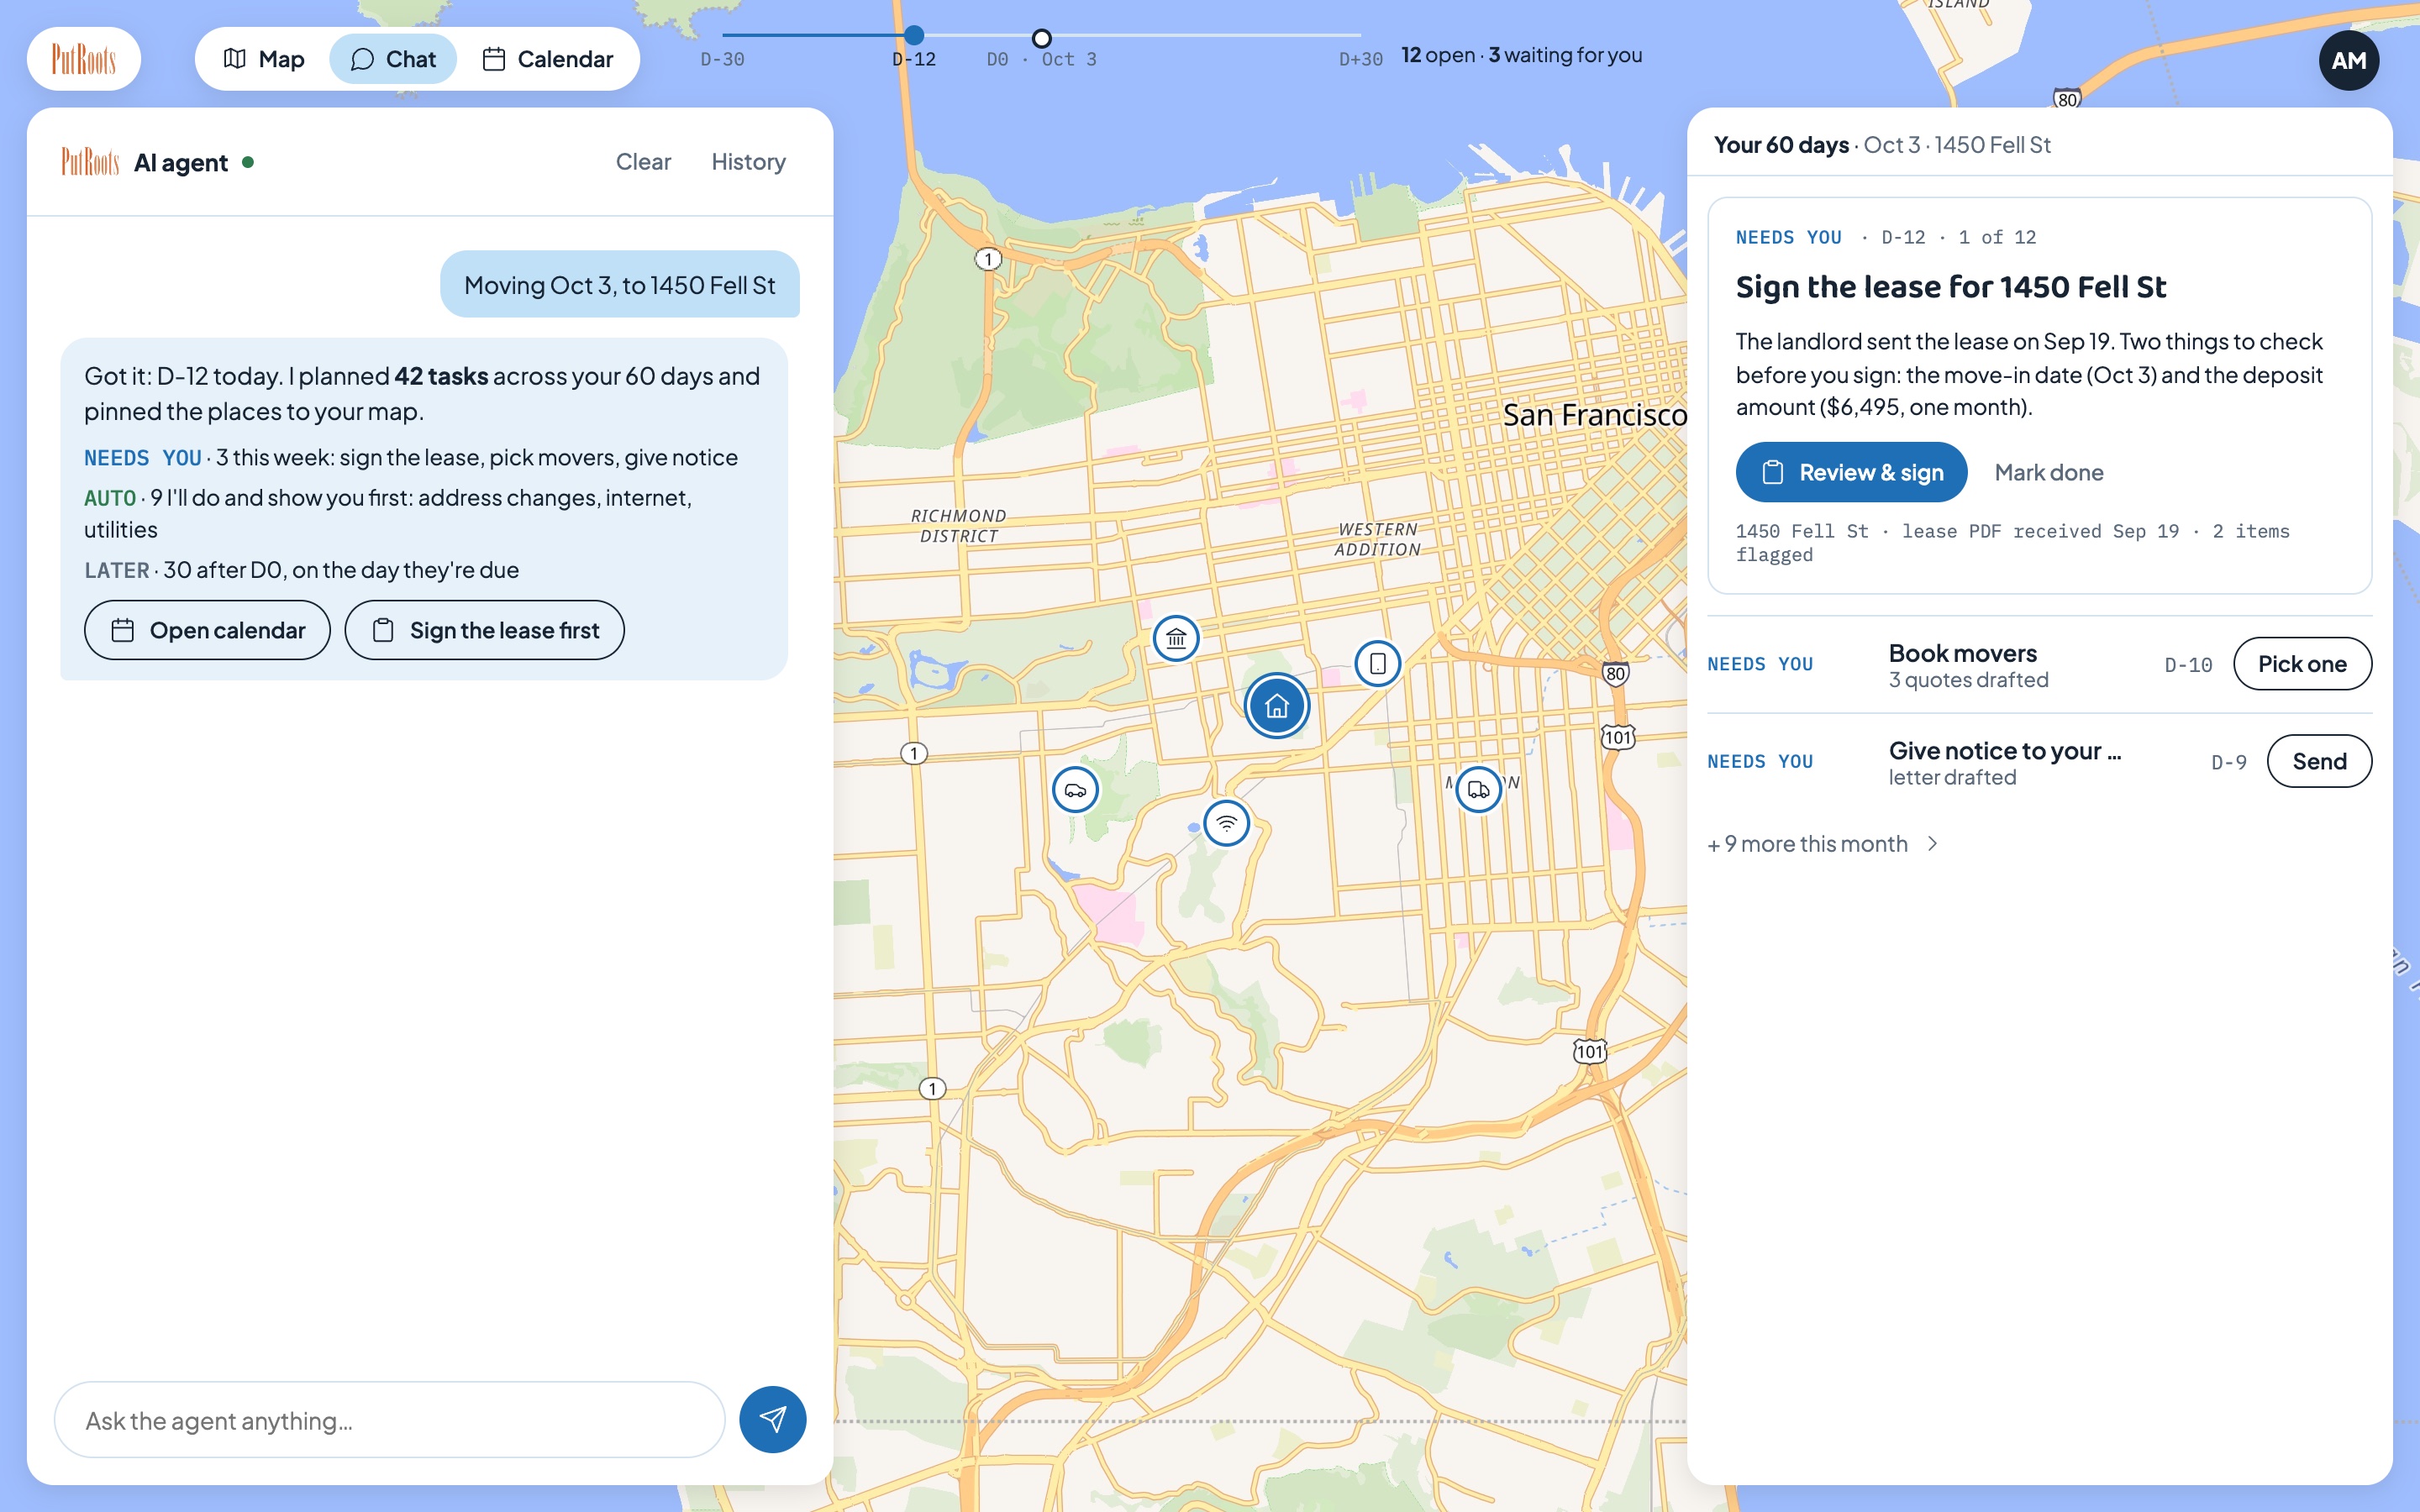This screenshot has width=2420, height=1512.
Task: Click Send for Give notice task
Action: point(2319,761)
